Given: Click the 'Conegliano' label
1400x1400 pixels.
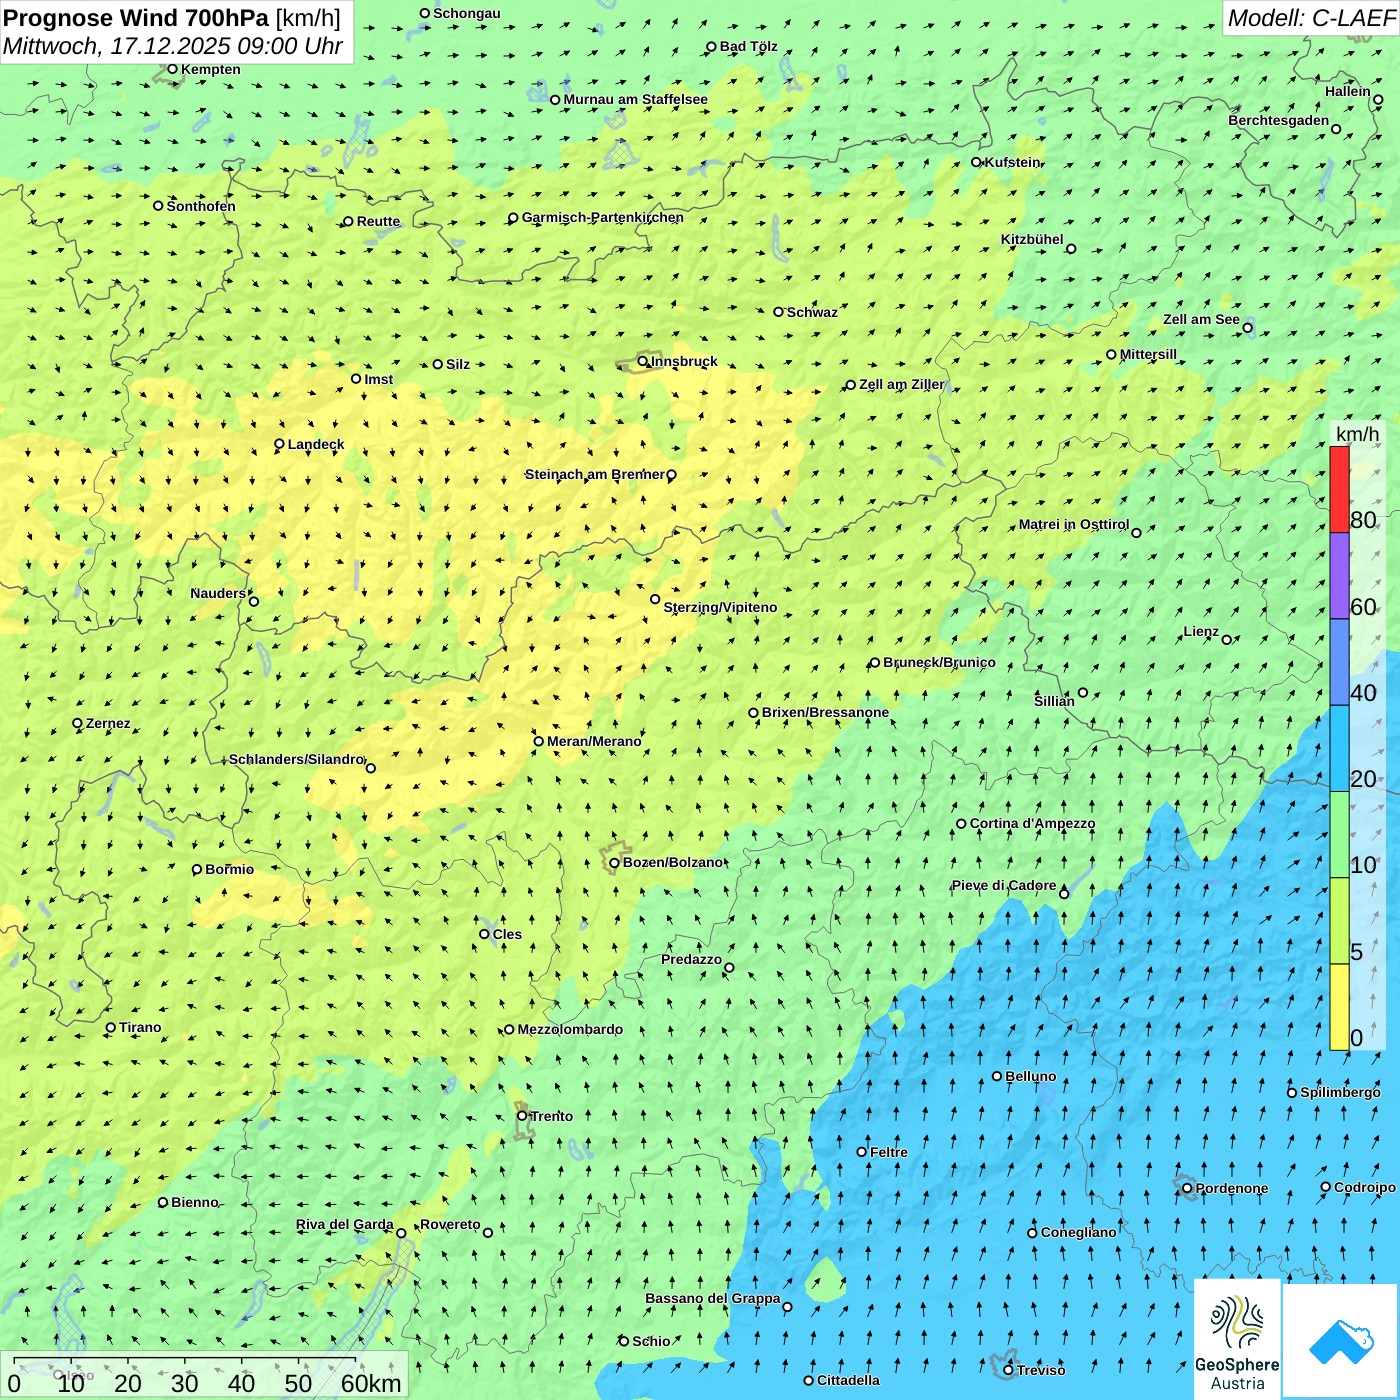Looking at the screenshot, I should pos(1079,1232).
